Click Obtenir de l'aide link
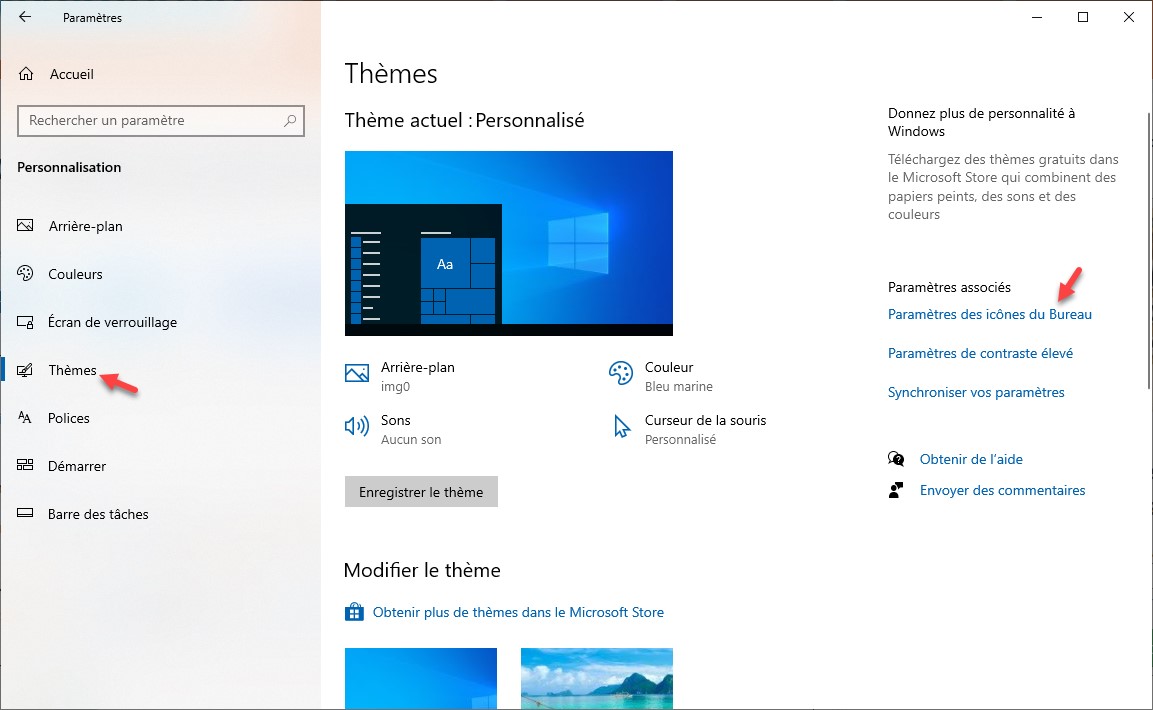 970,459
